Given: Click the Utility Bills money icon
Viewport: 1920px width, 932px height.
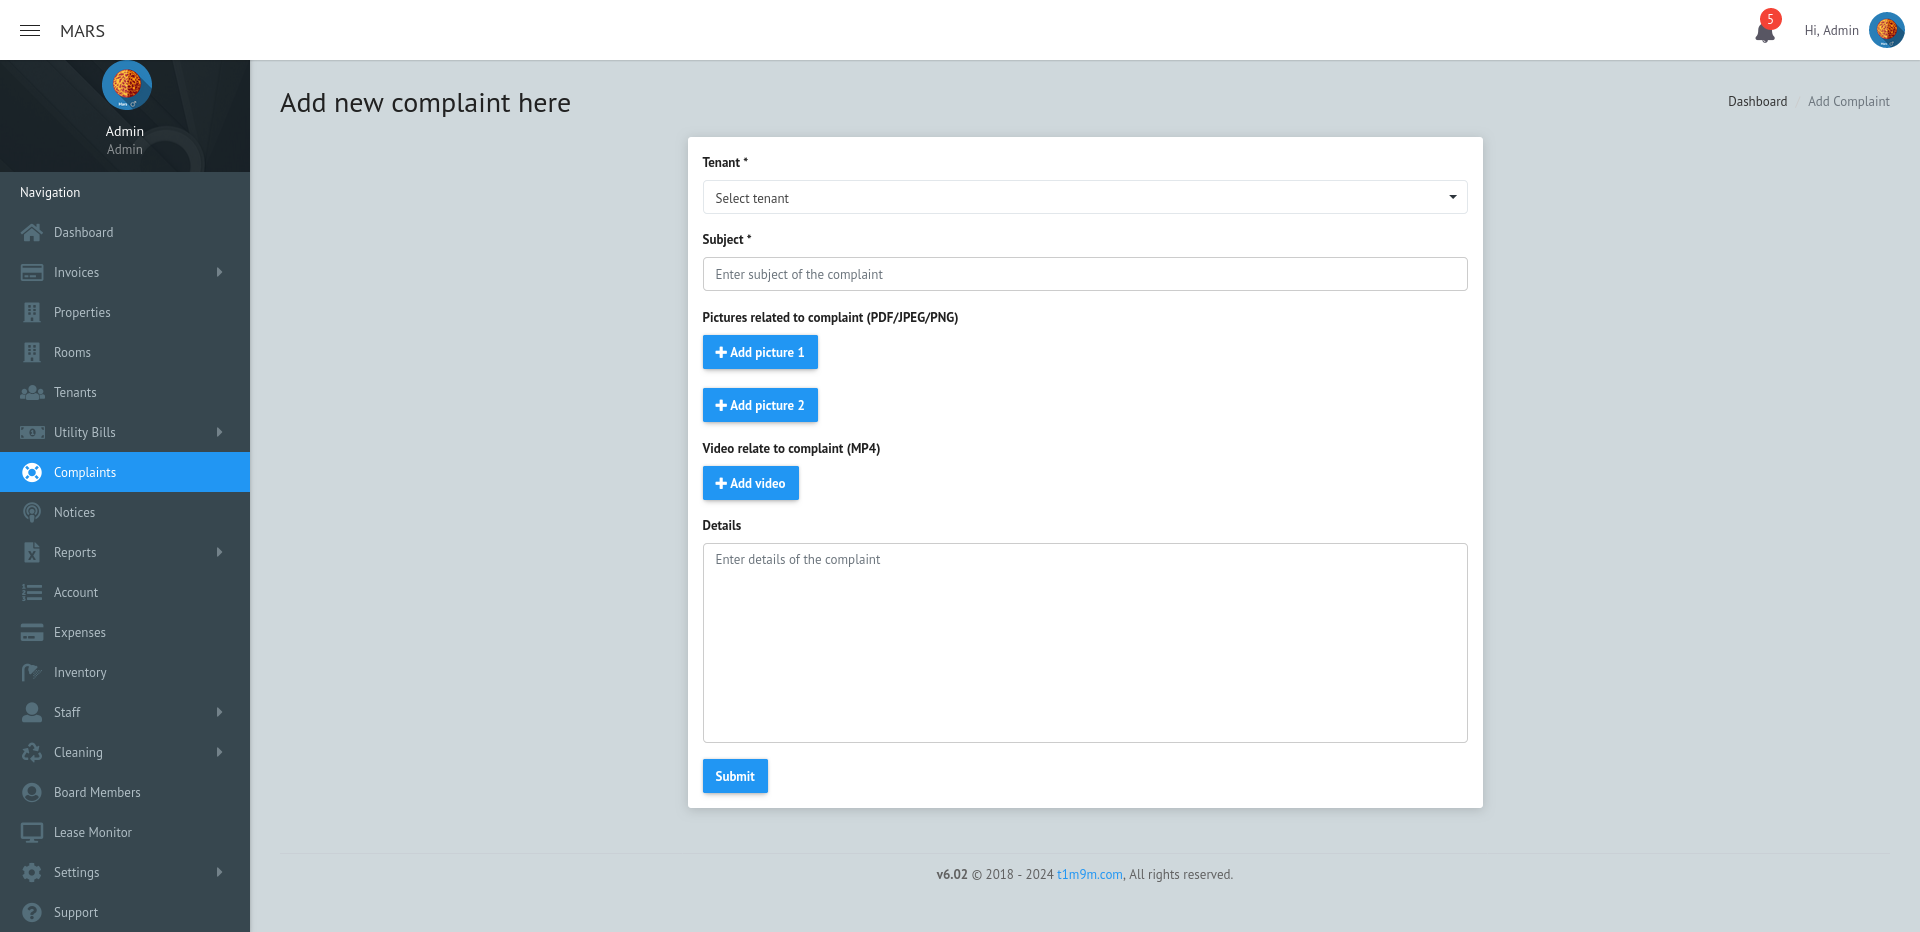Looking at the screenshot, I should tap(32, 432).
